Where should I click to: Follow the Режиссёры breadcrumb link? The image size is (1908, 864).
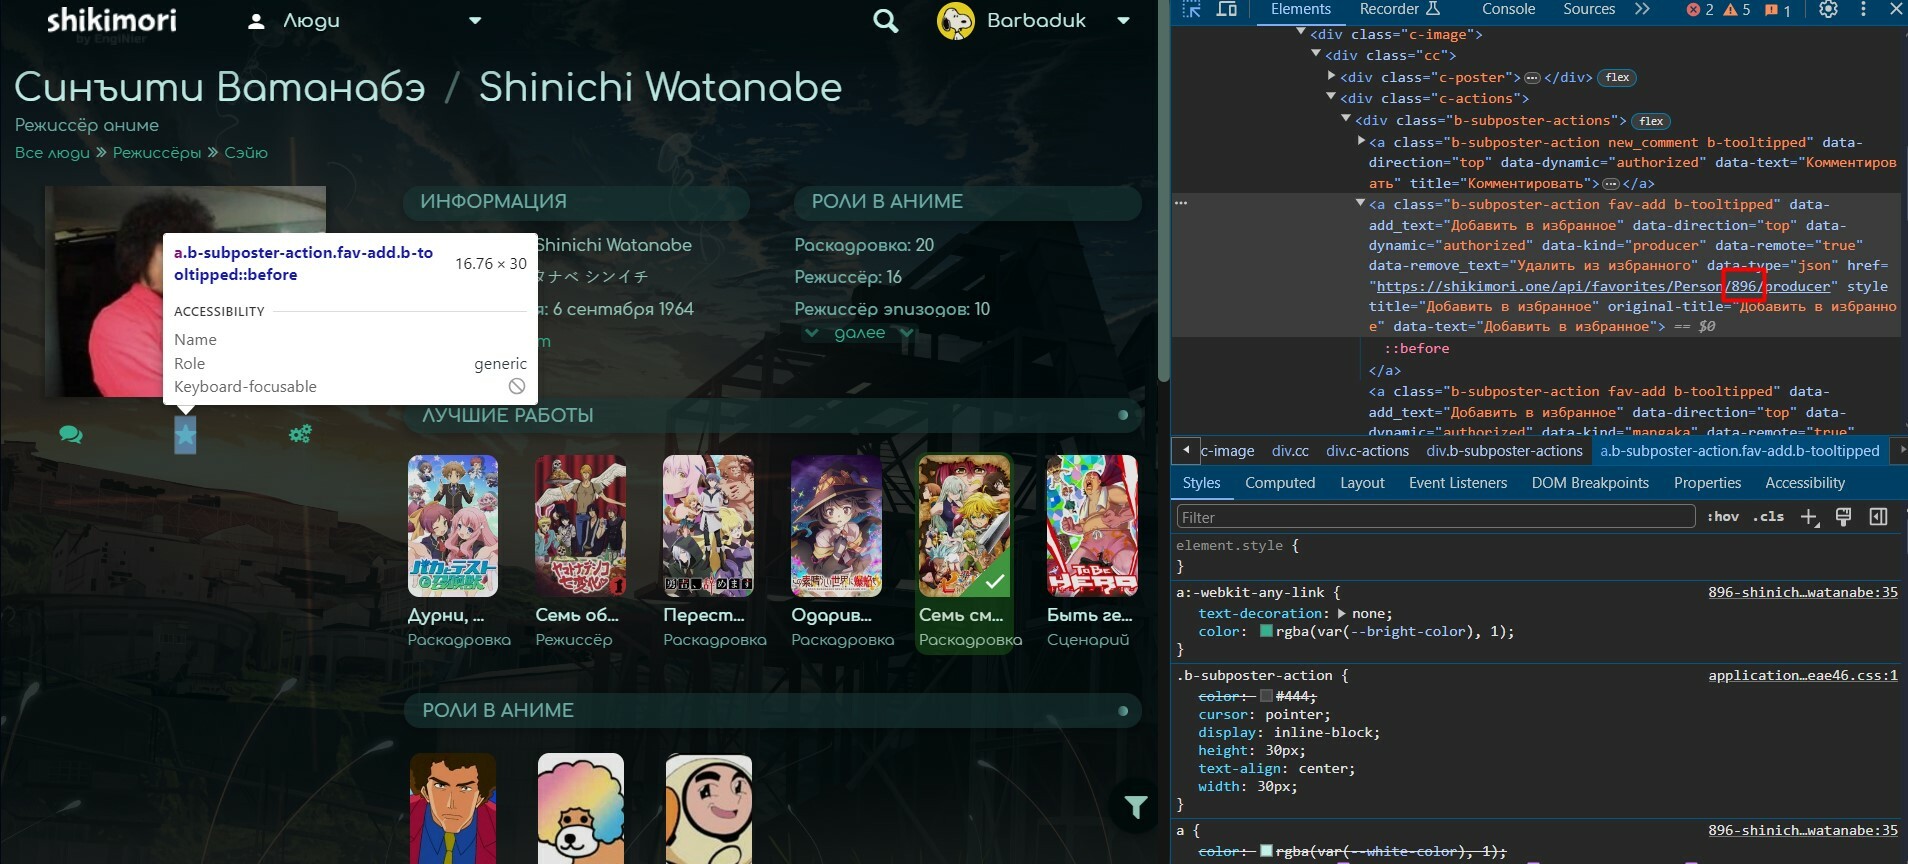157,153
